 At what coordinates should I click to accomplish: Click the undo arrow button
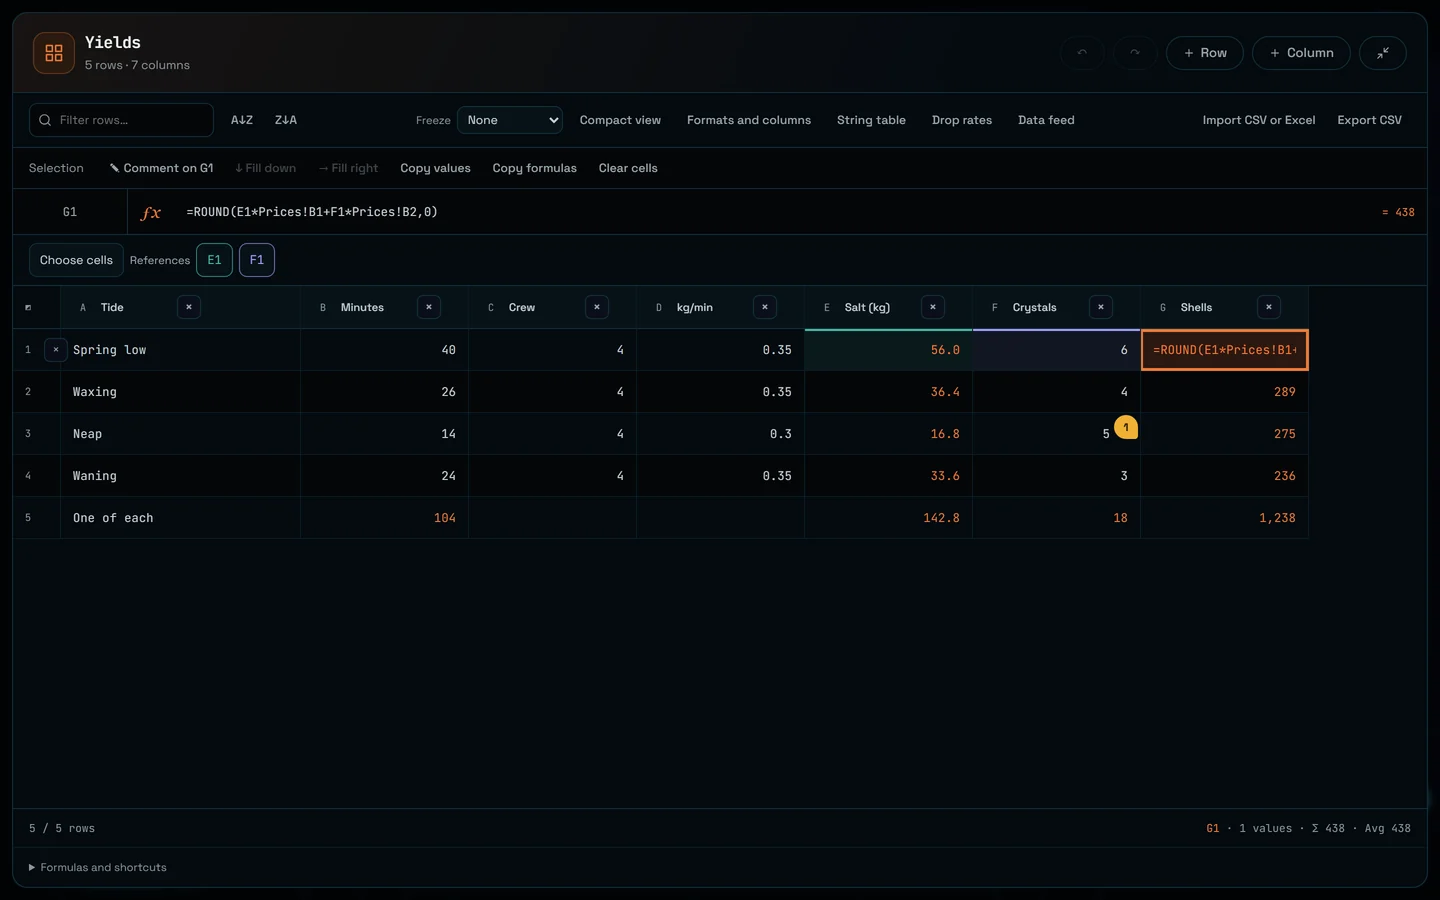click(x=1082, y=53)
